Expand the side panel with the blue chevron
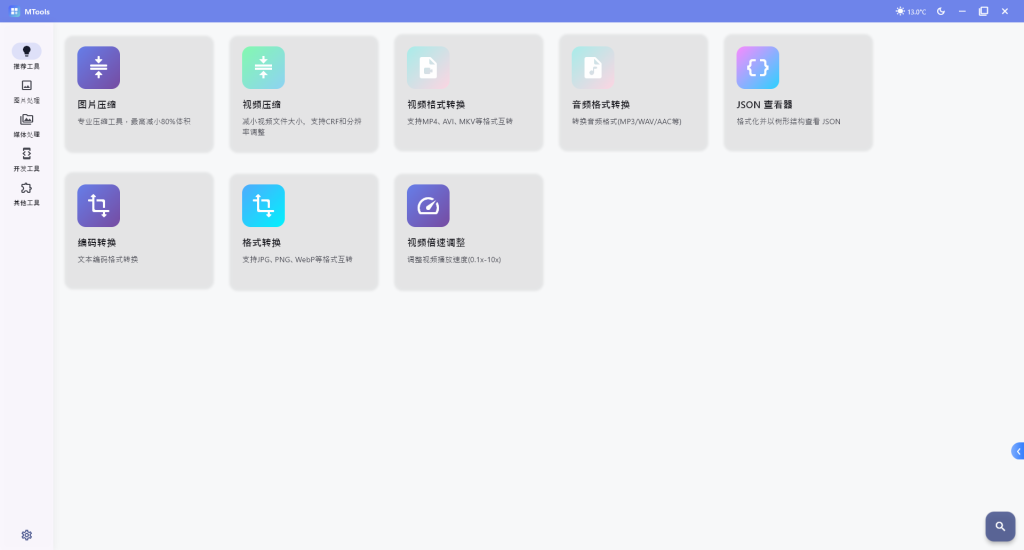1024x550 pixels. point(1017,451)
